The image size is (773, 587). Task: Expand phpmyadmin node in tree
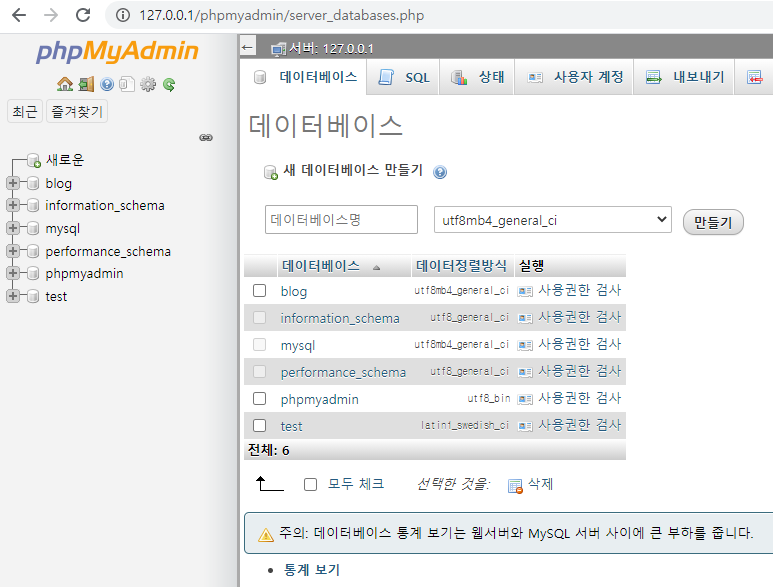coord(13,273)
